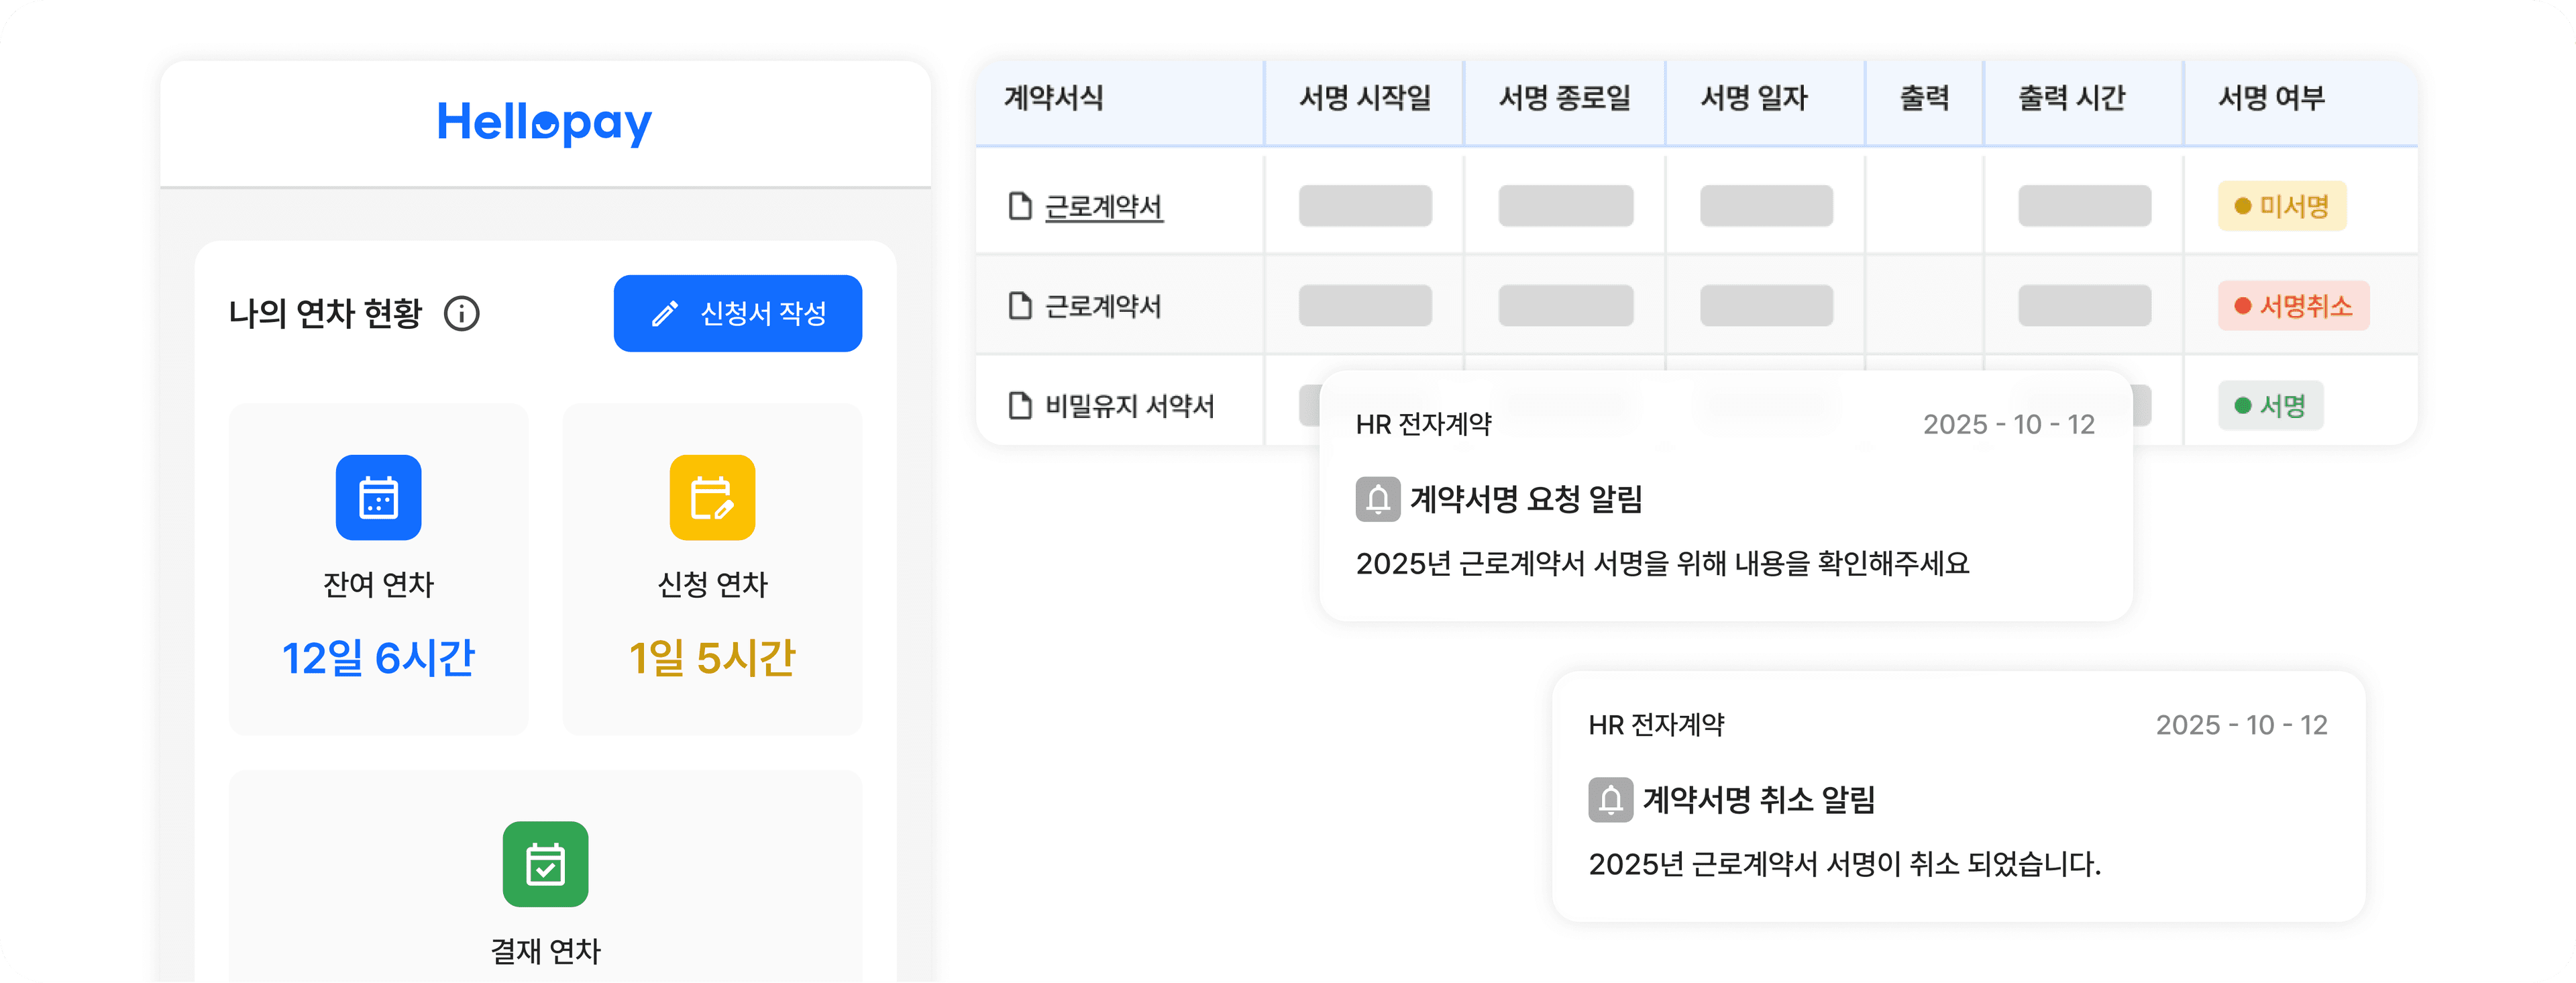Click the 잔여 연차 label

point(378,584)
